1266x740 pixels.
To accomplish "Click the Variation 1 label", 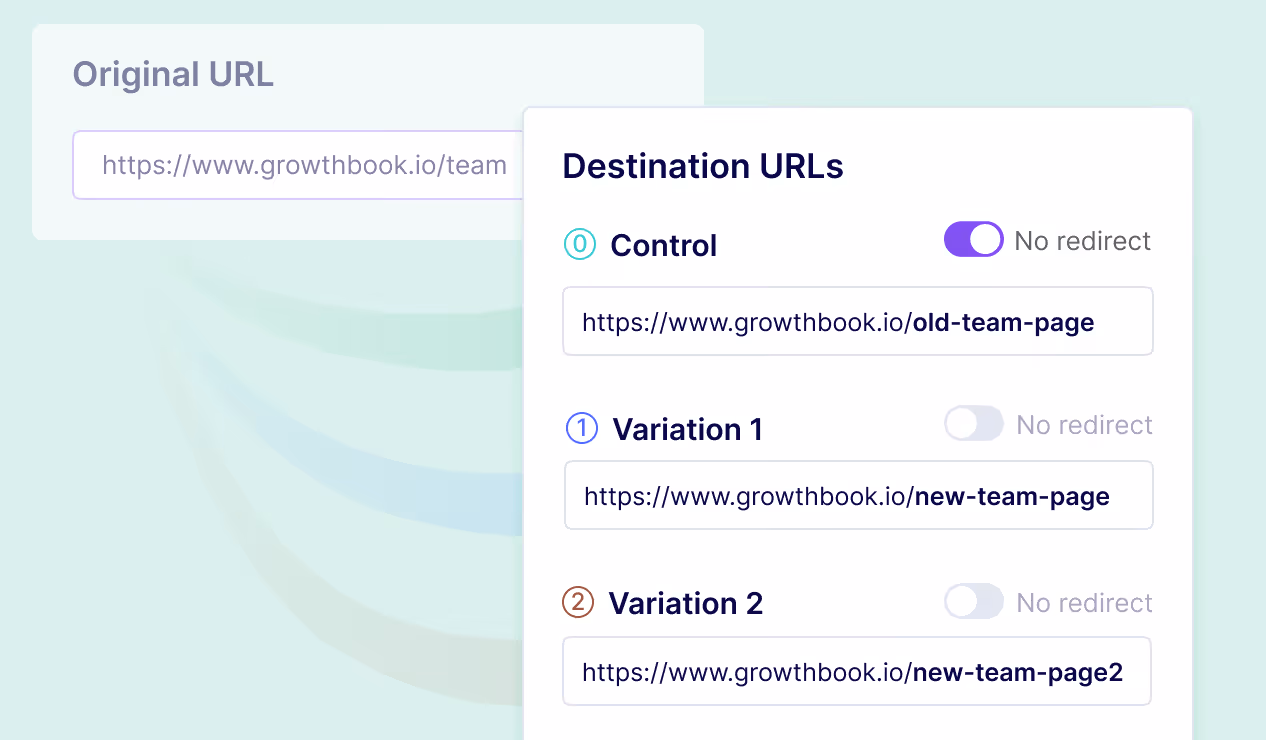I will (688, 429).
